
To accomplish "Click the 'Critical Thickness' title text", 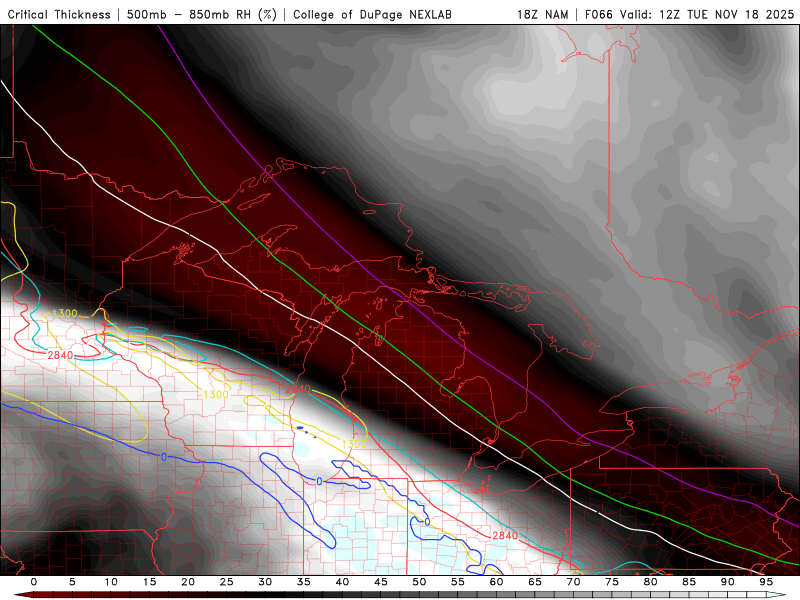I will pyautogui.click(x=59, y=15).
